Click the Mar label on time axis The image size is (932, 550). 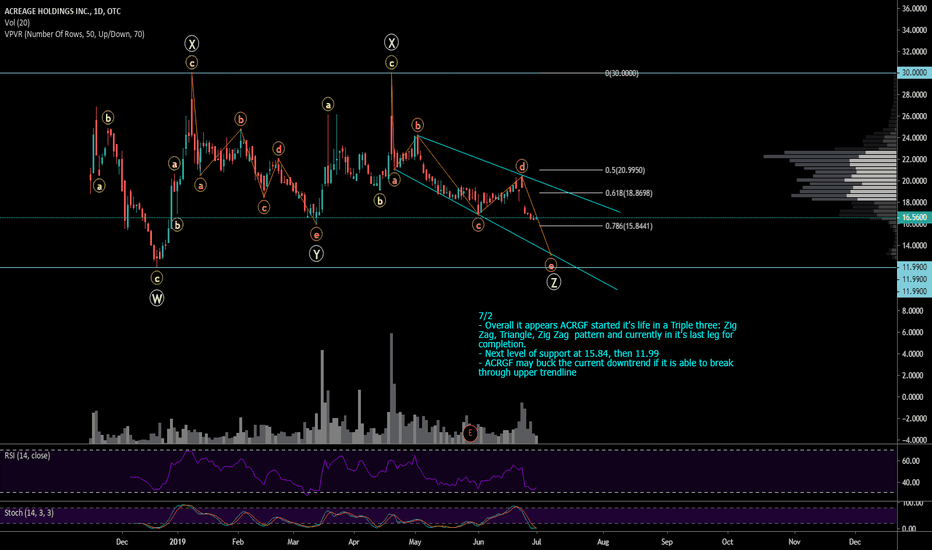click(293, 542)
